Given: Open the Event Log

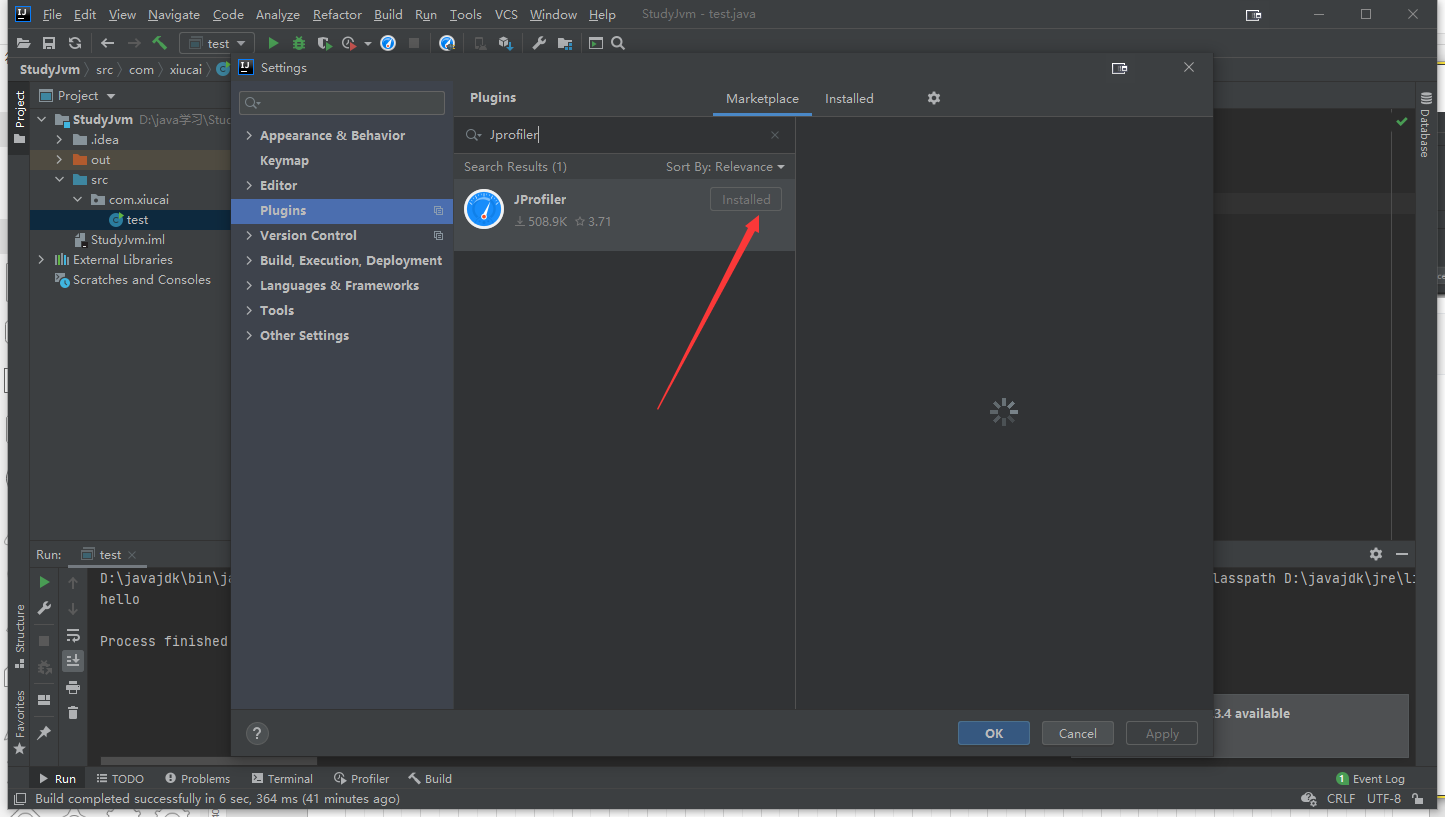Looking at the screenshot, I should click(x=1370, y=778).
